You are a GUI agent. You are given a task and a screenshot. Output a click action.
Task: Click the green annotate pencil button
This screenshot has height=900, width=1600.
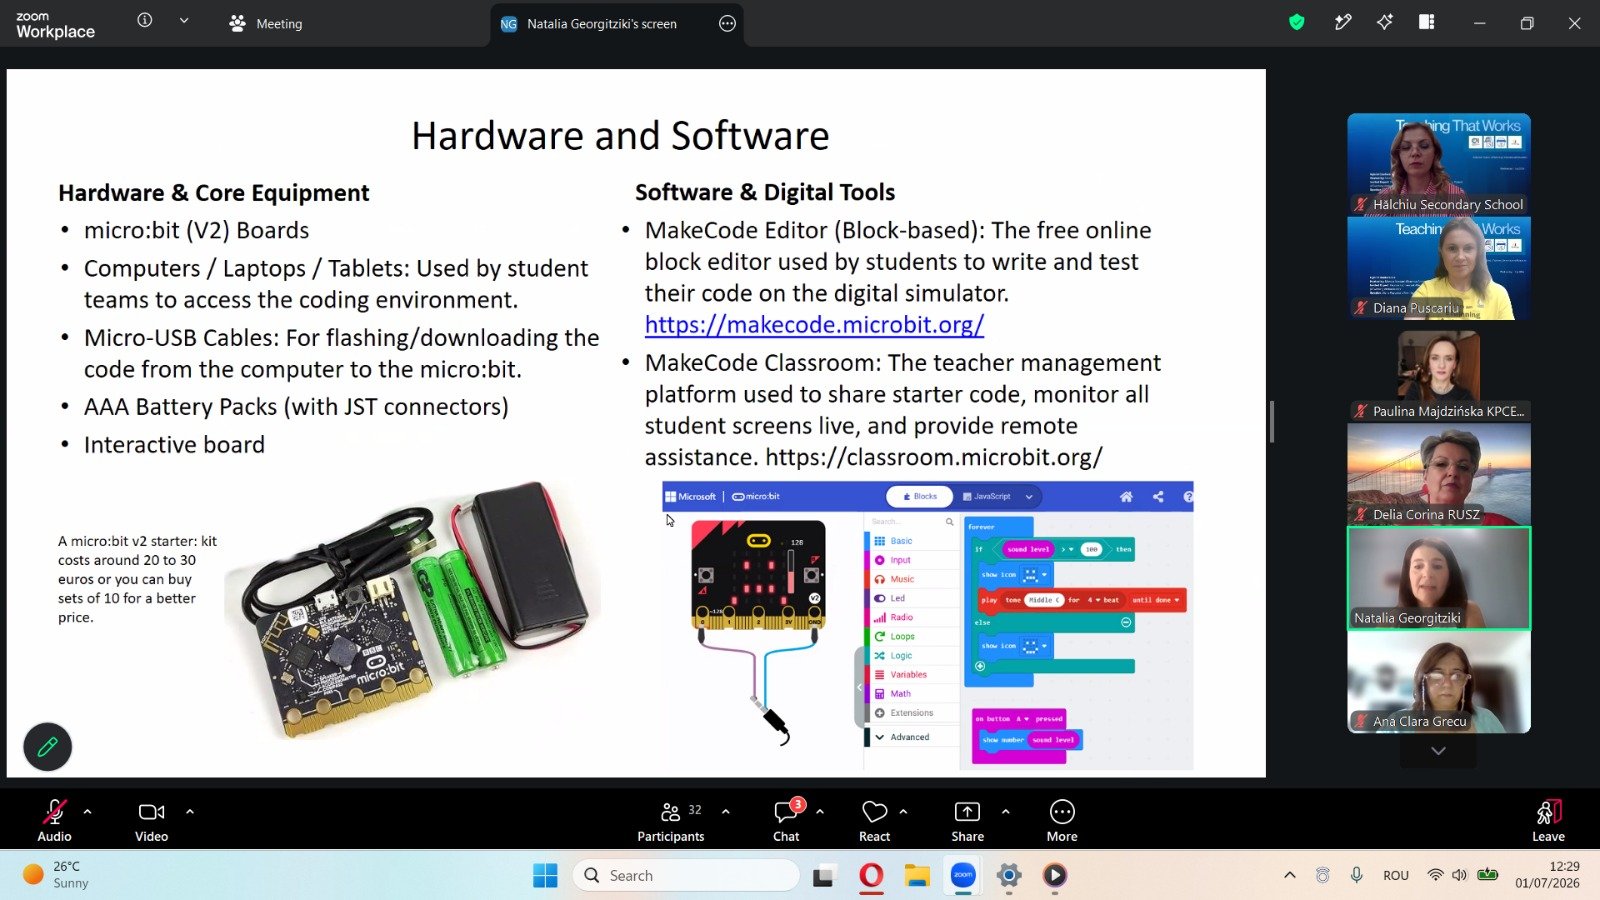(x=47, y=746)
